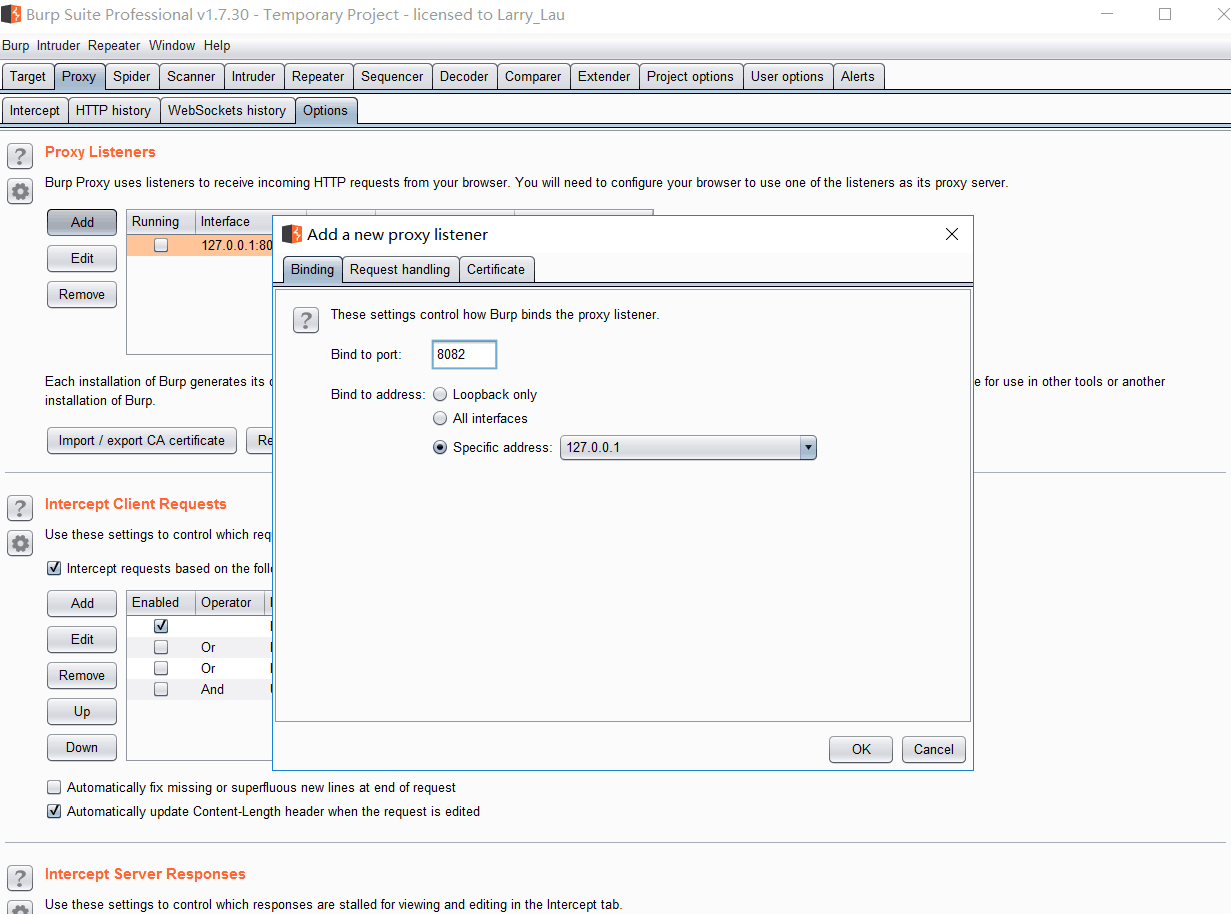Select the Binding tab in dialog

pos(312,269)
